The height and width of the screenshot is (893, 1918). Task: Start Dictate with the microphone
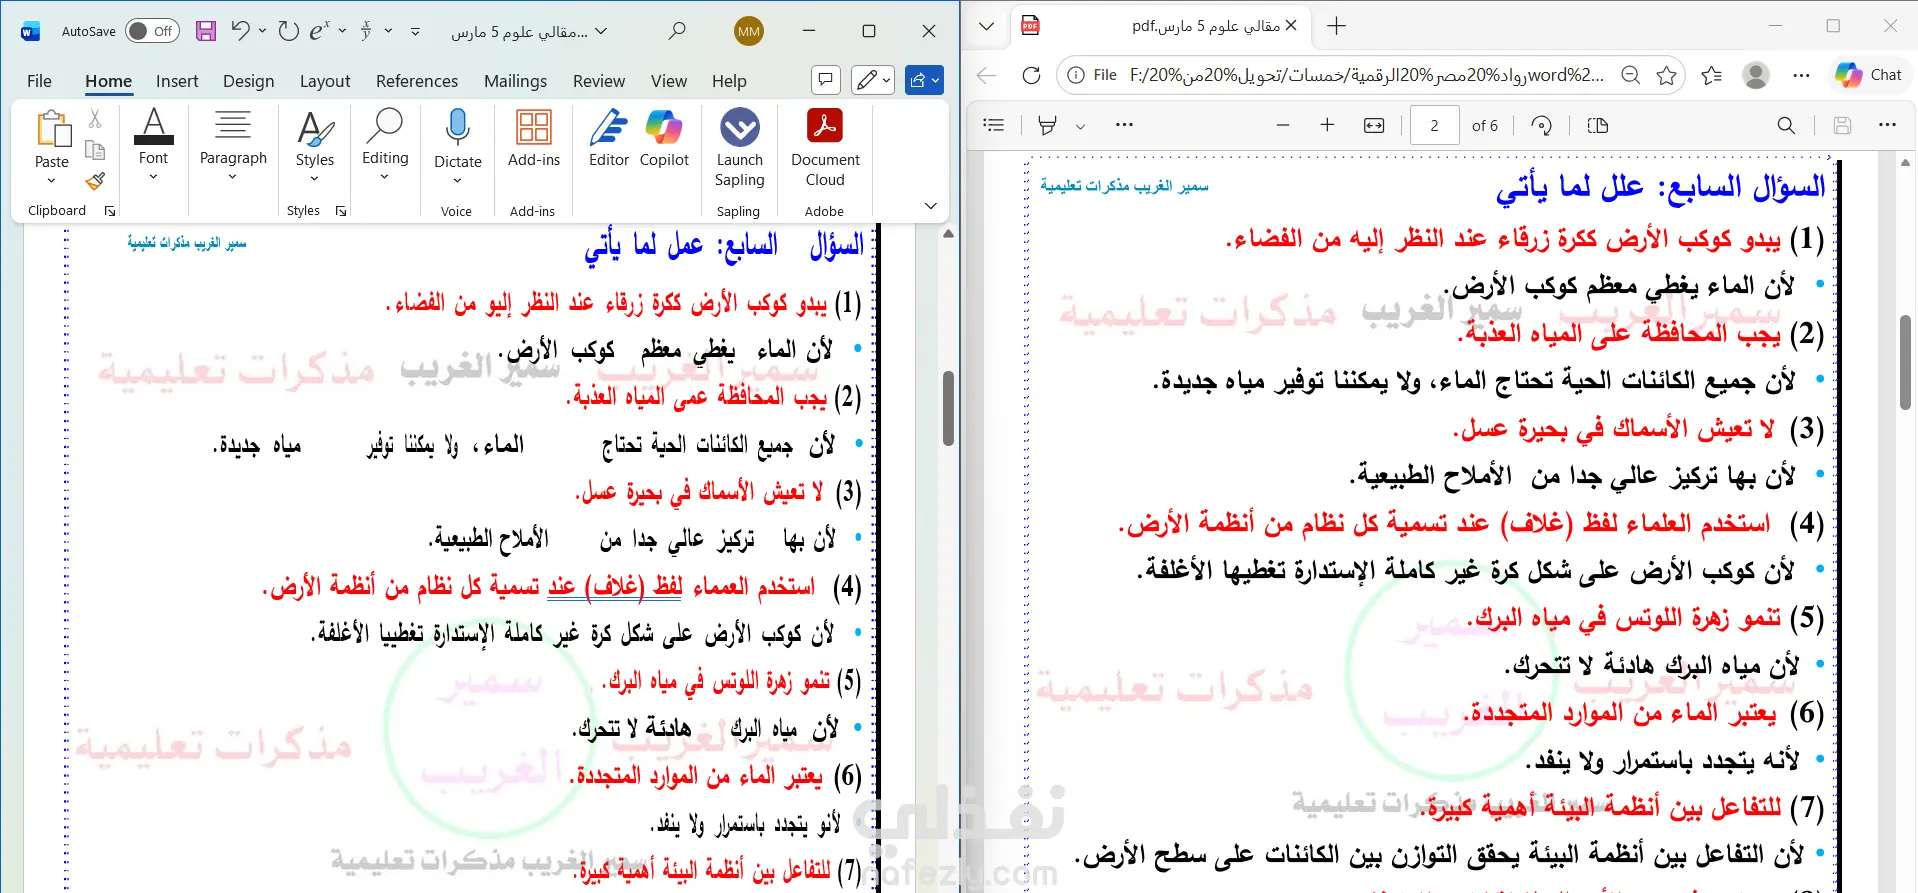point(458,146)
